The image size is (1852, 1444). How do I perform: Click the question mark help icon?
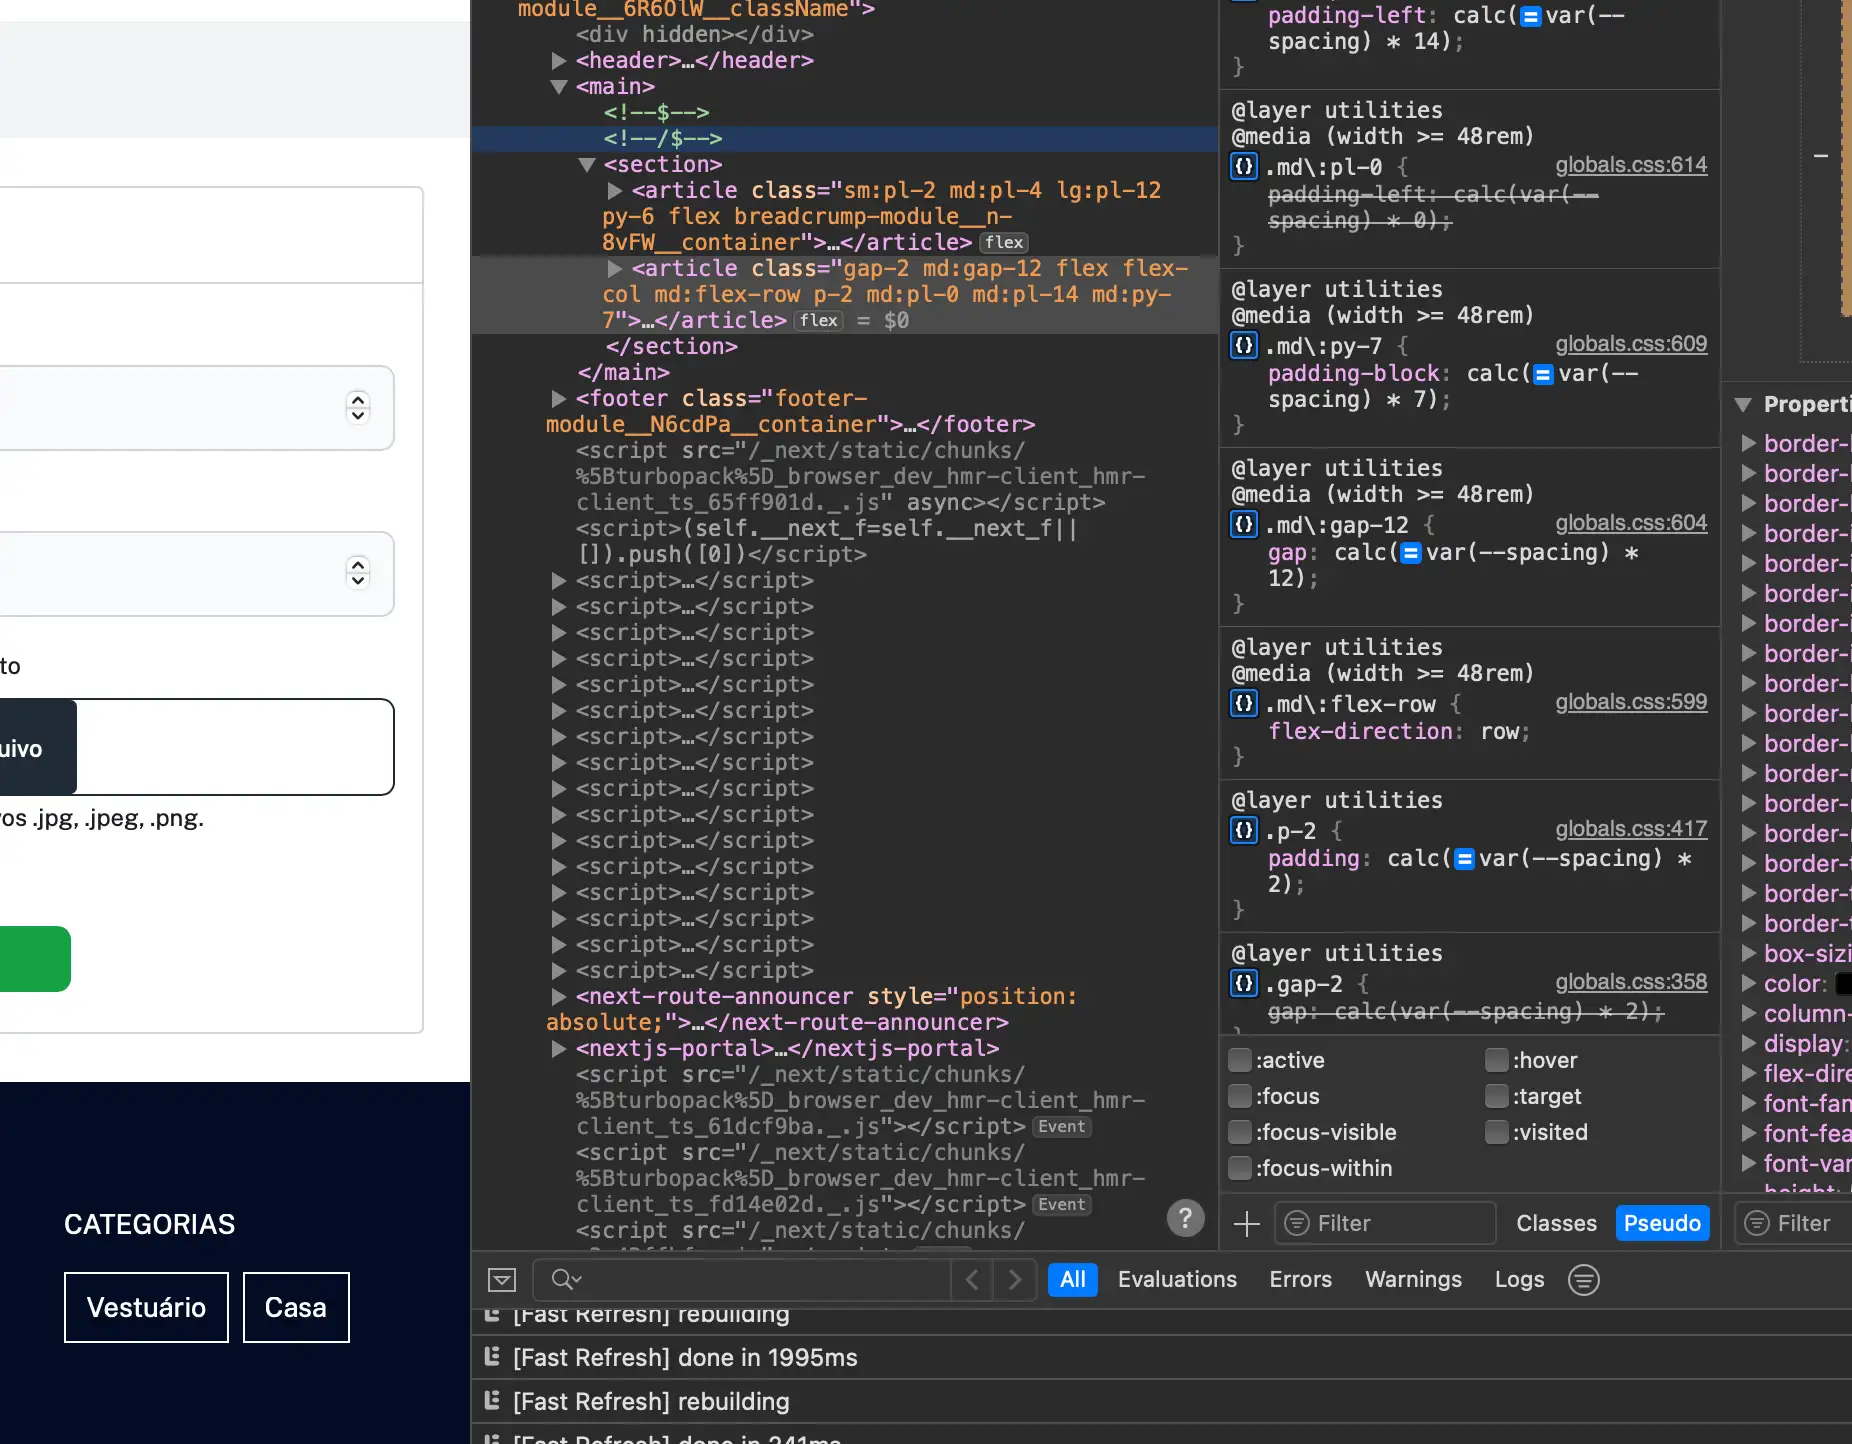pyautogui.click(x=1185, y=1218)
